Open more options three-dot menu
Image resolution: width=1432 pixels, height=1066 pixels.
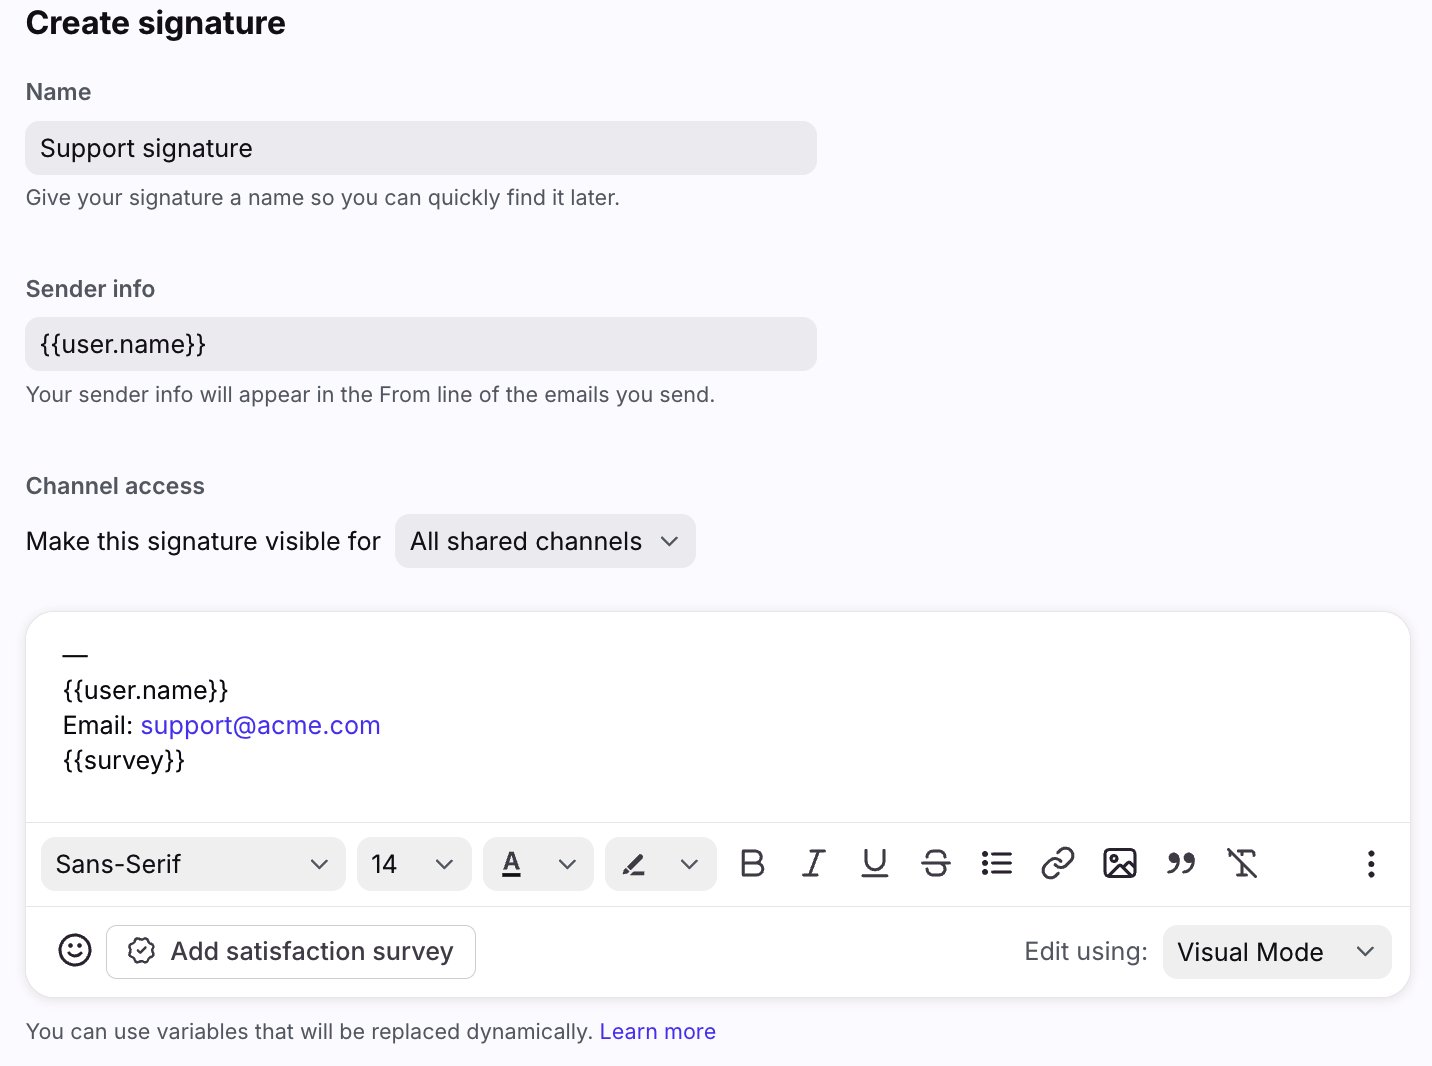(1371, 863)
